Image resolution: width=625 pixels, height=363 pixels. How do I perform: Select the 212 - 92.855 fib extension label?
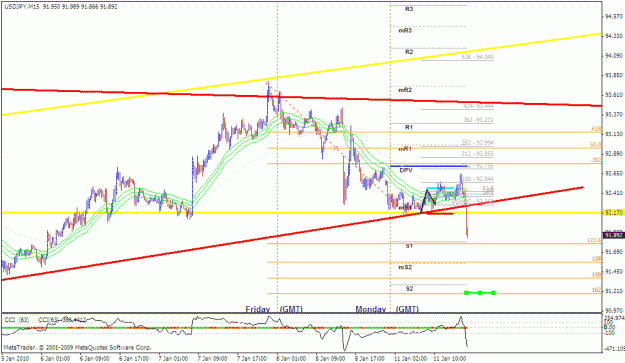478,154
